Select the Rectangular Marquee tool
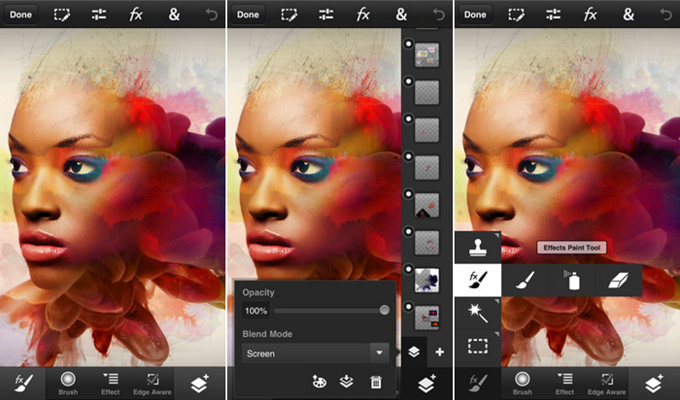This screenshot has height=400, width=680. tap(478, 346)
